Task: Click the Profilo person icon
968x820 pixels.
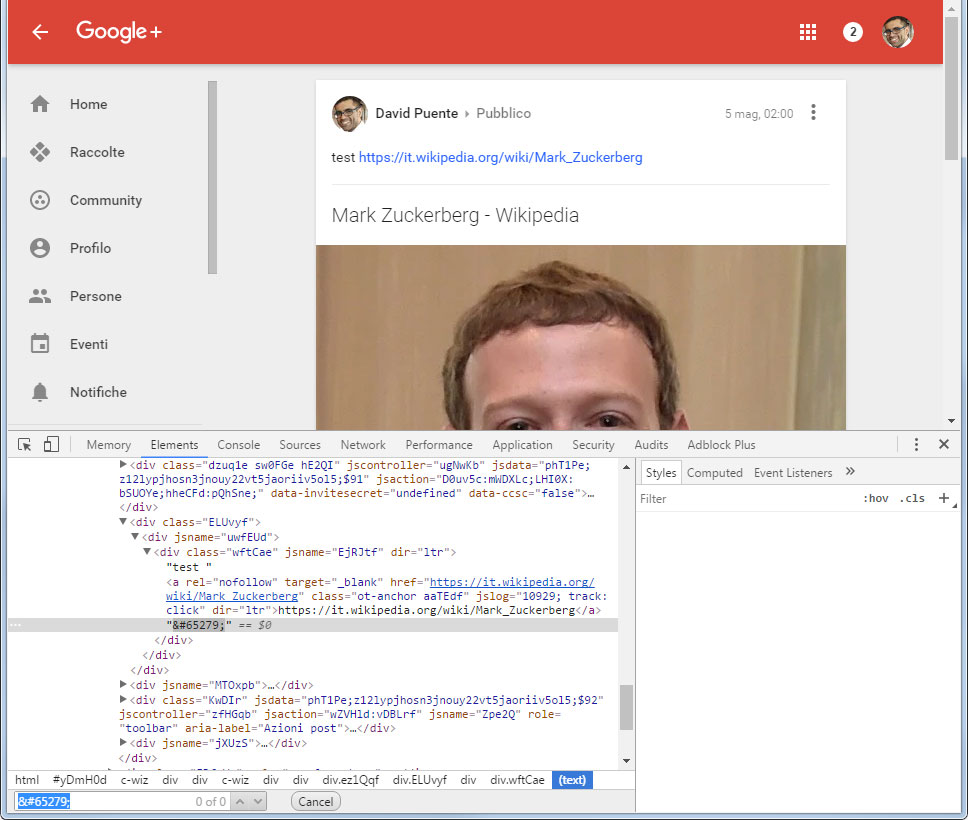Action: point(40,248)
